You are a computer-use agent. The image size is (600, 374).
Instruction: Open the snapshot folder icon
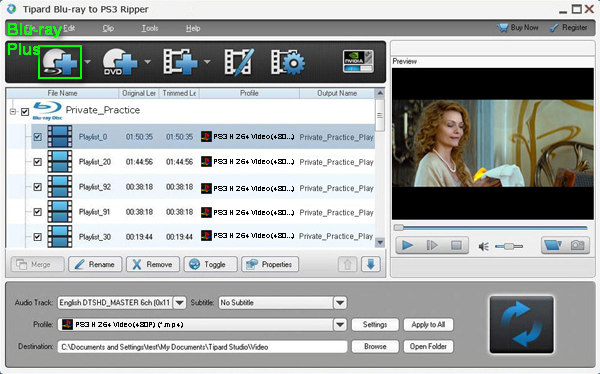point(553,245)
